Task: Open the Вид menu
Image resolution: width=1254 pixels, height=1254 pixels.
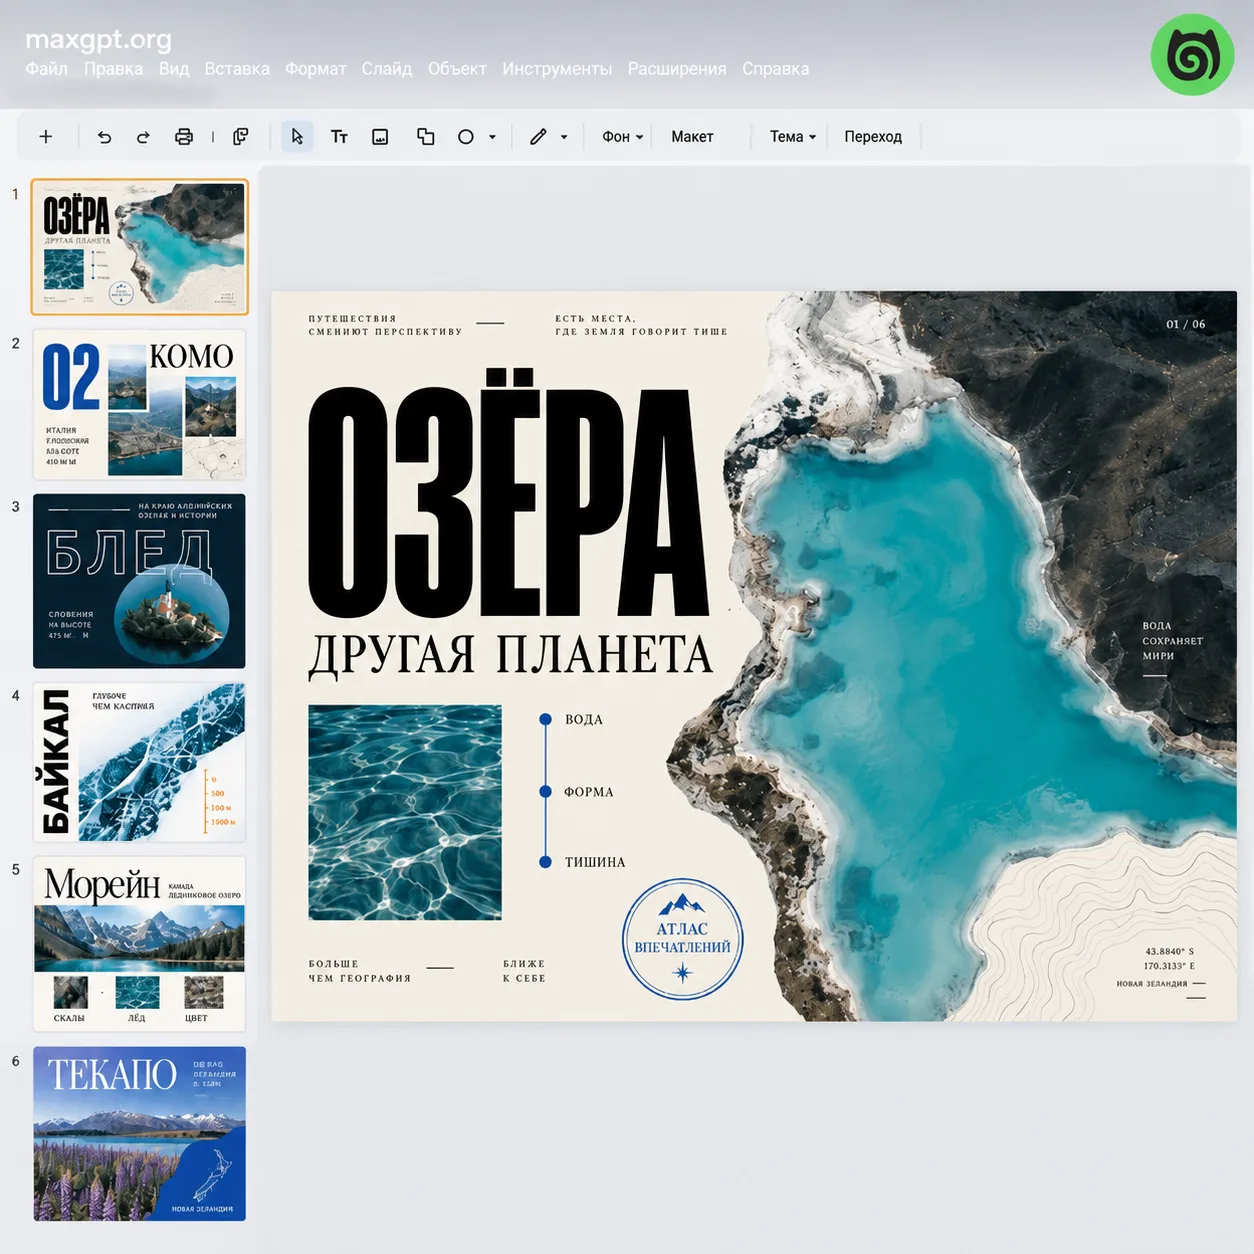Action: coord(174,69)
